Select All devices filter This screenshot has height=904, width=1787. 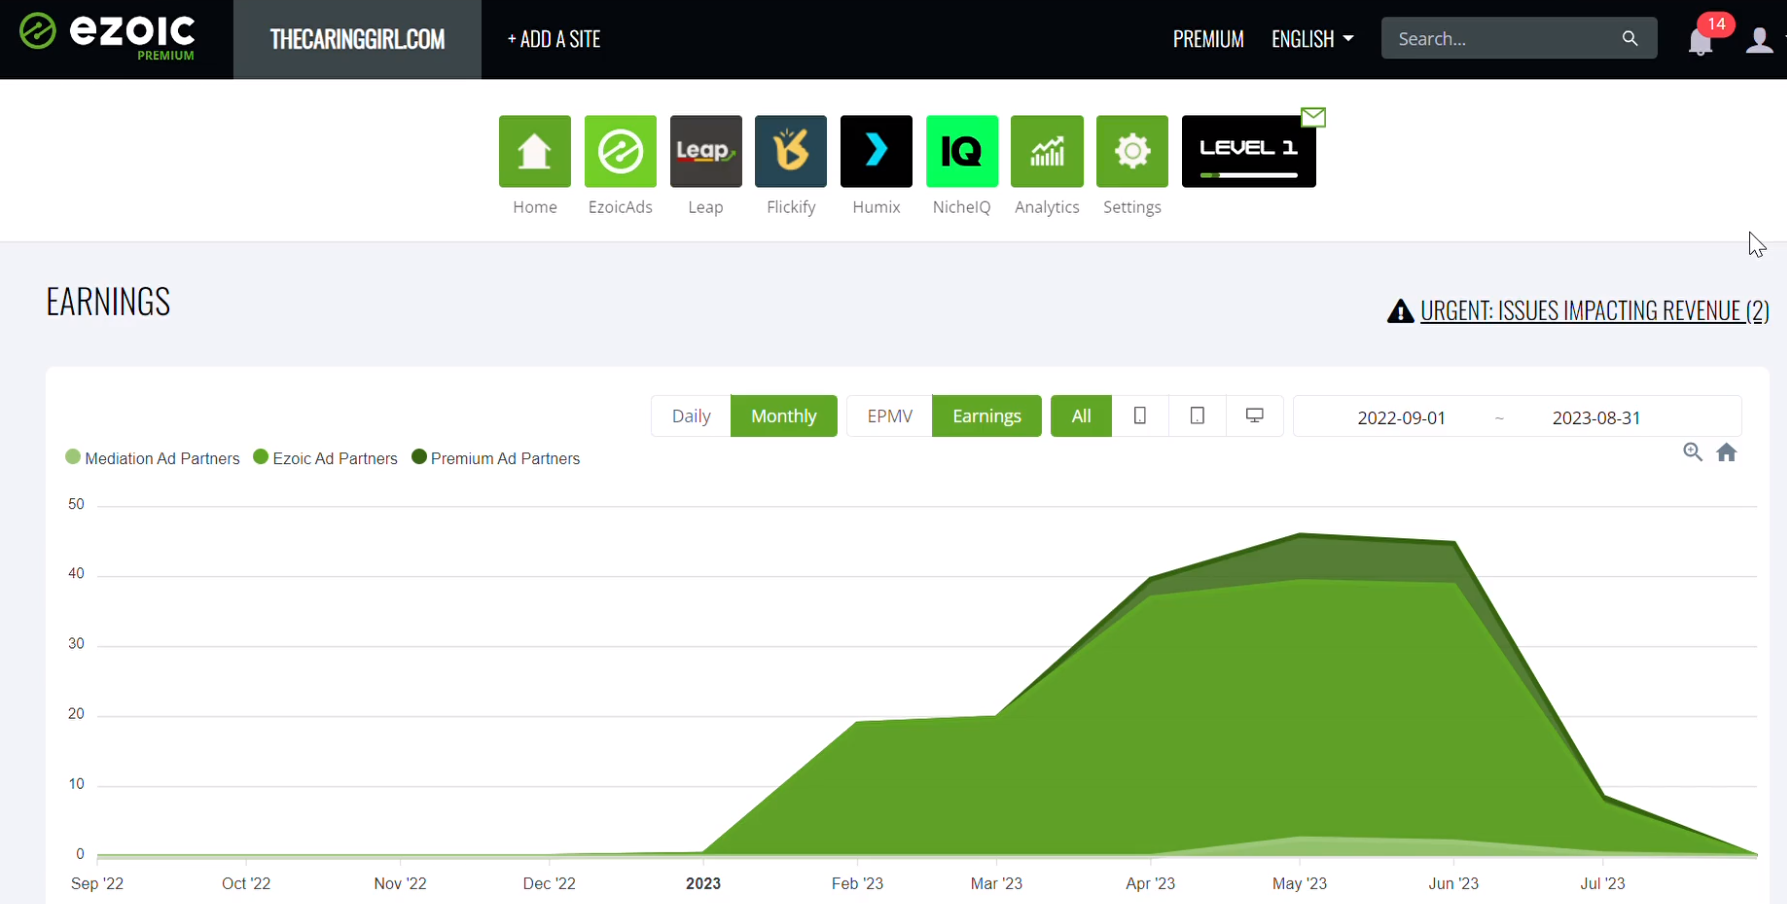pos(1081,416)
